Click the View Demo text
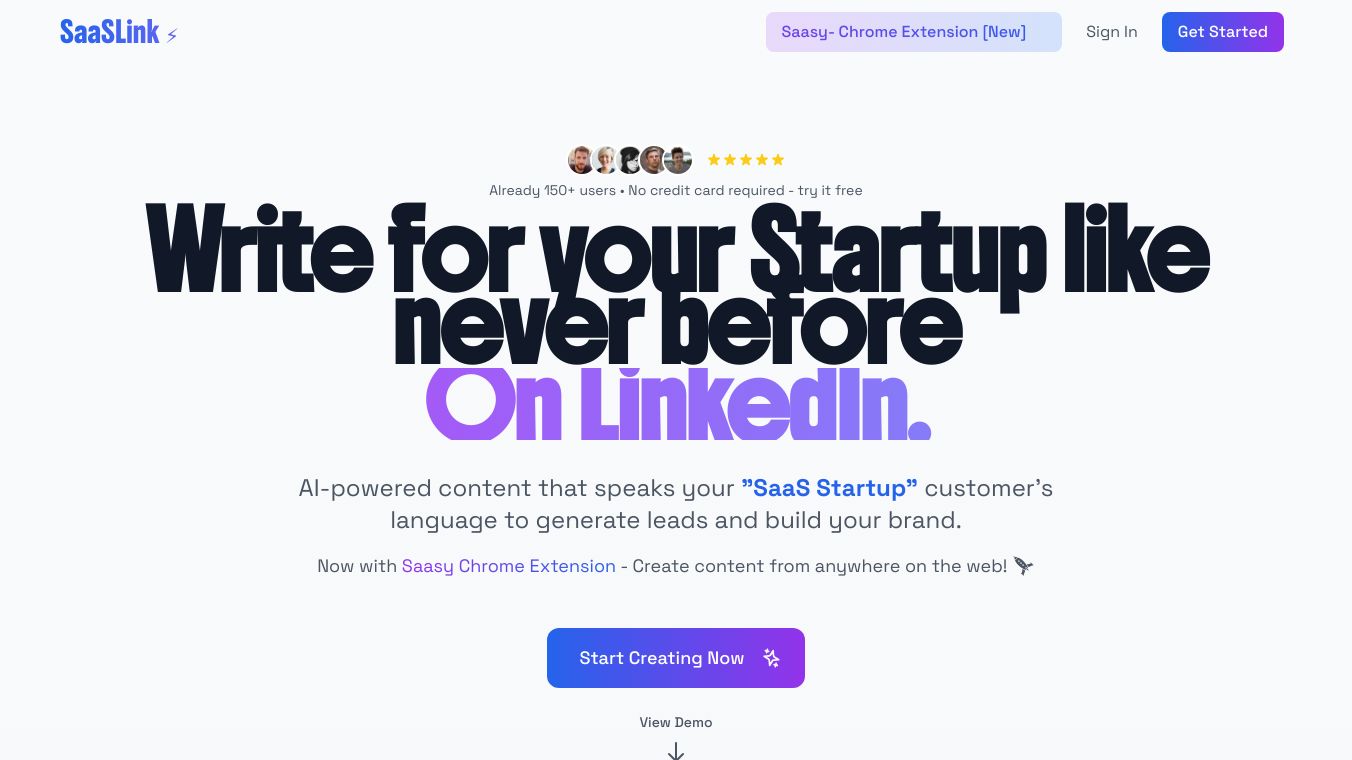Image resolution: width=1352 pixels, height=760 pixels. coord(676,722)
